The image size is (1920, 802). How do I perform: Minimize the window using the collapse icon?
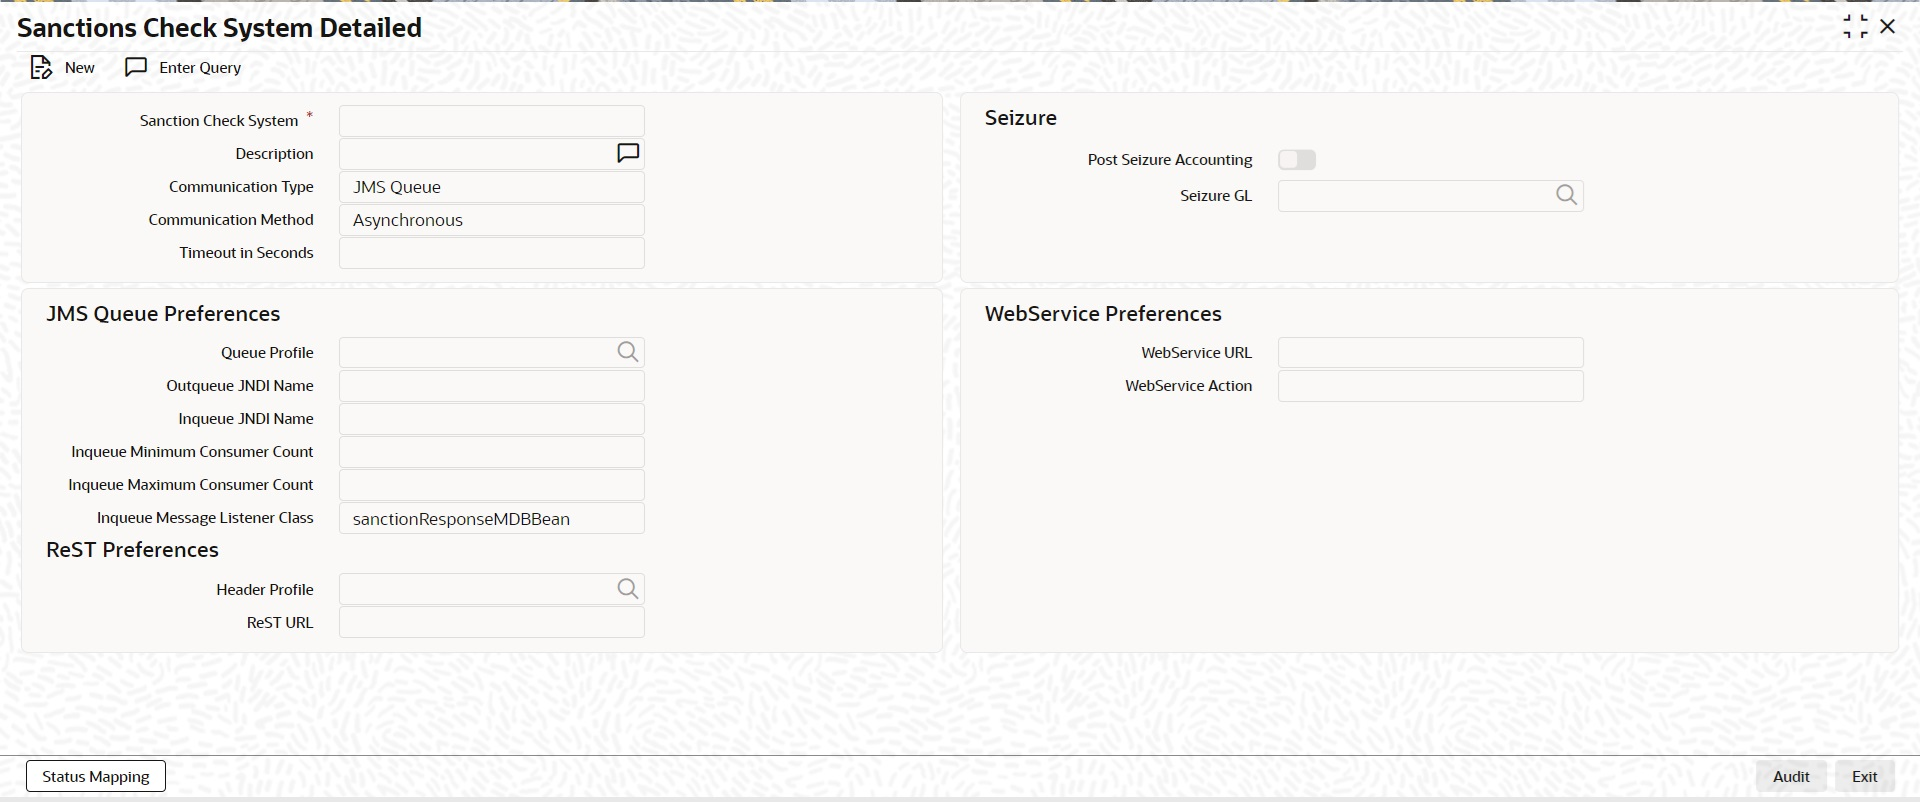point(1855,27)
